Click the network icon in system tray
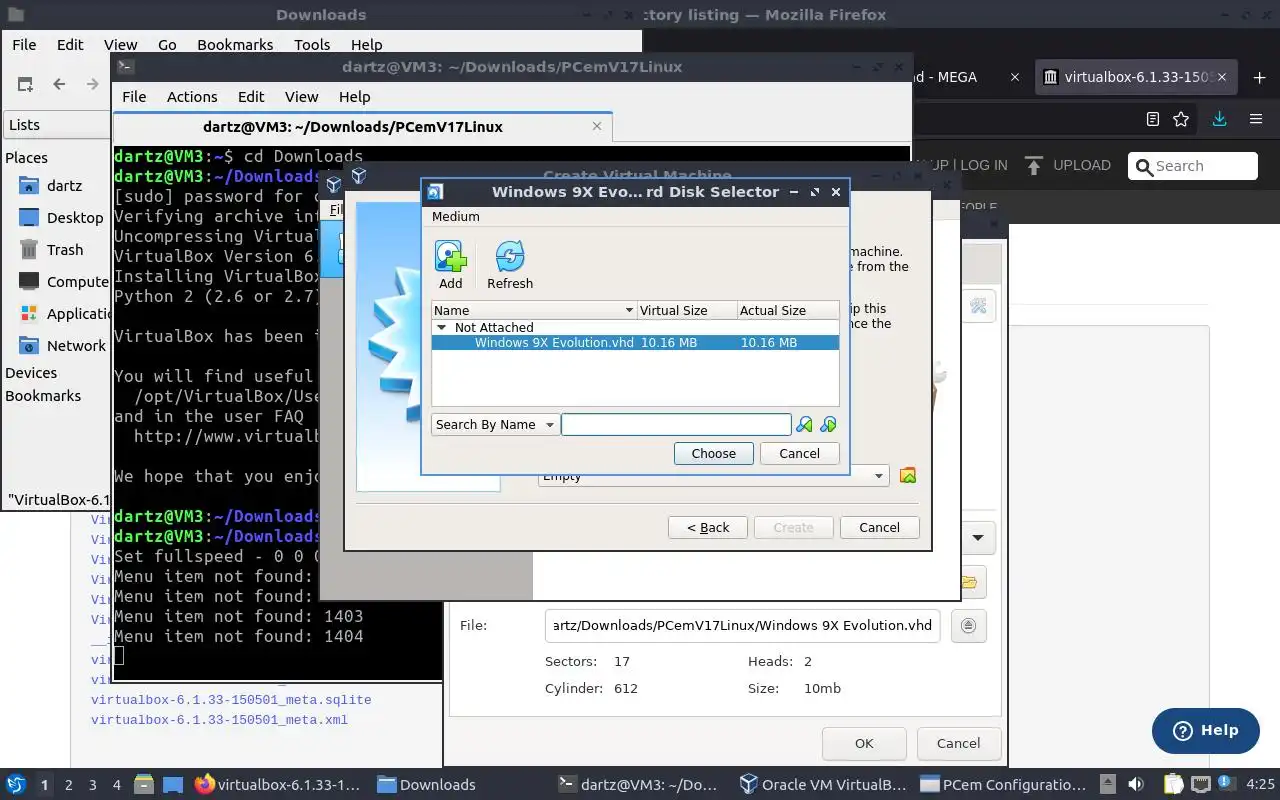Screen dimensions: 1280x800 (x=1201, y=784)
